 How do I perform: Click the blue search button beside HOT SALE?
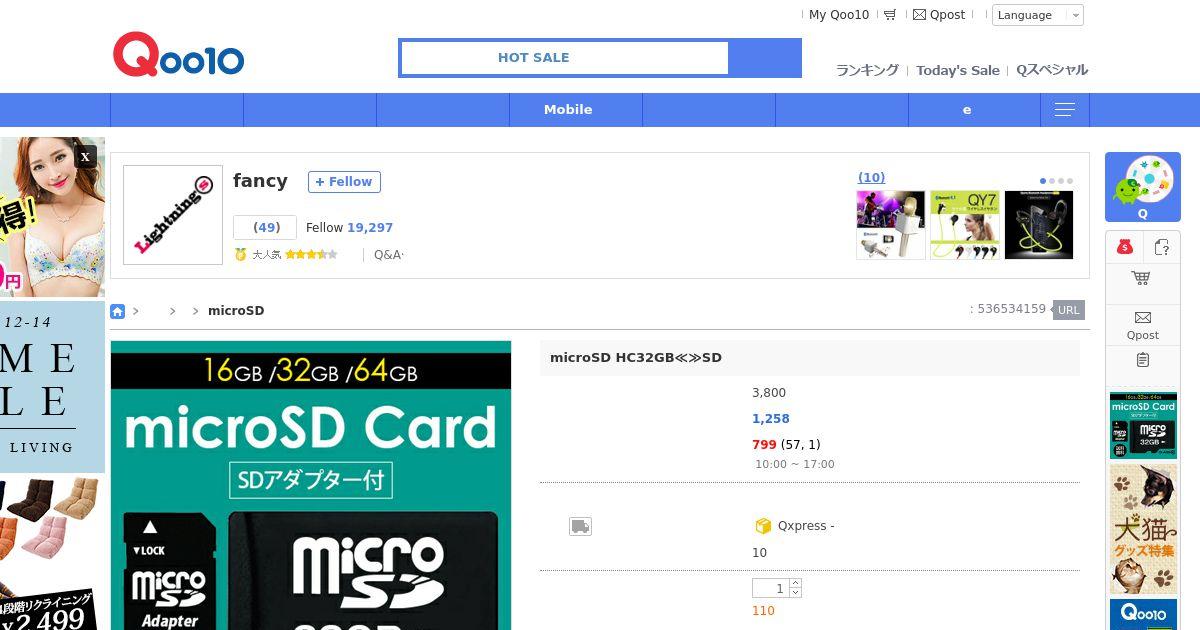765,58
